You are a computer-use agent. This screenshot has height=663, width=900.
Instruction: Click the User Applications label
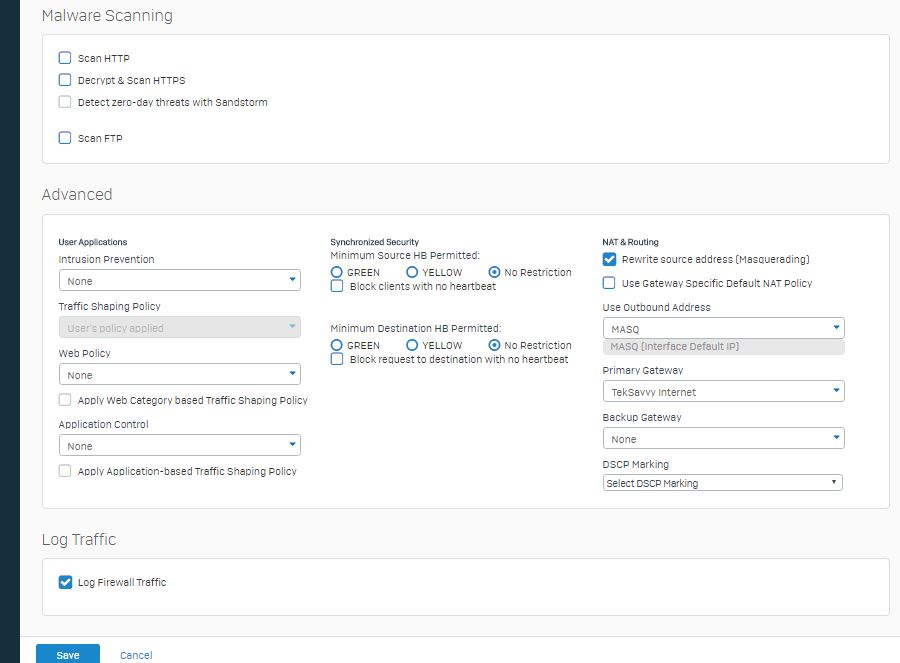(x=93, y=242)
